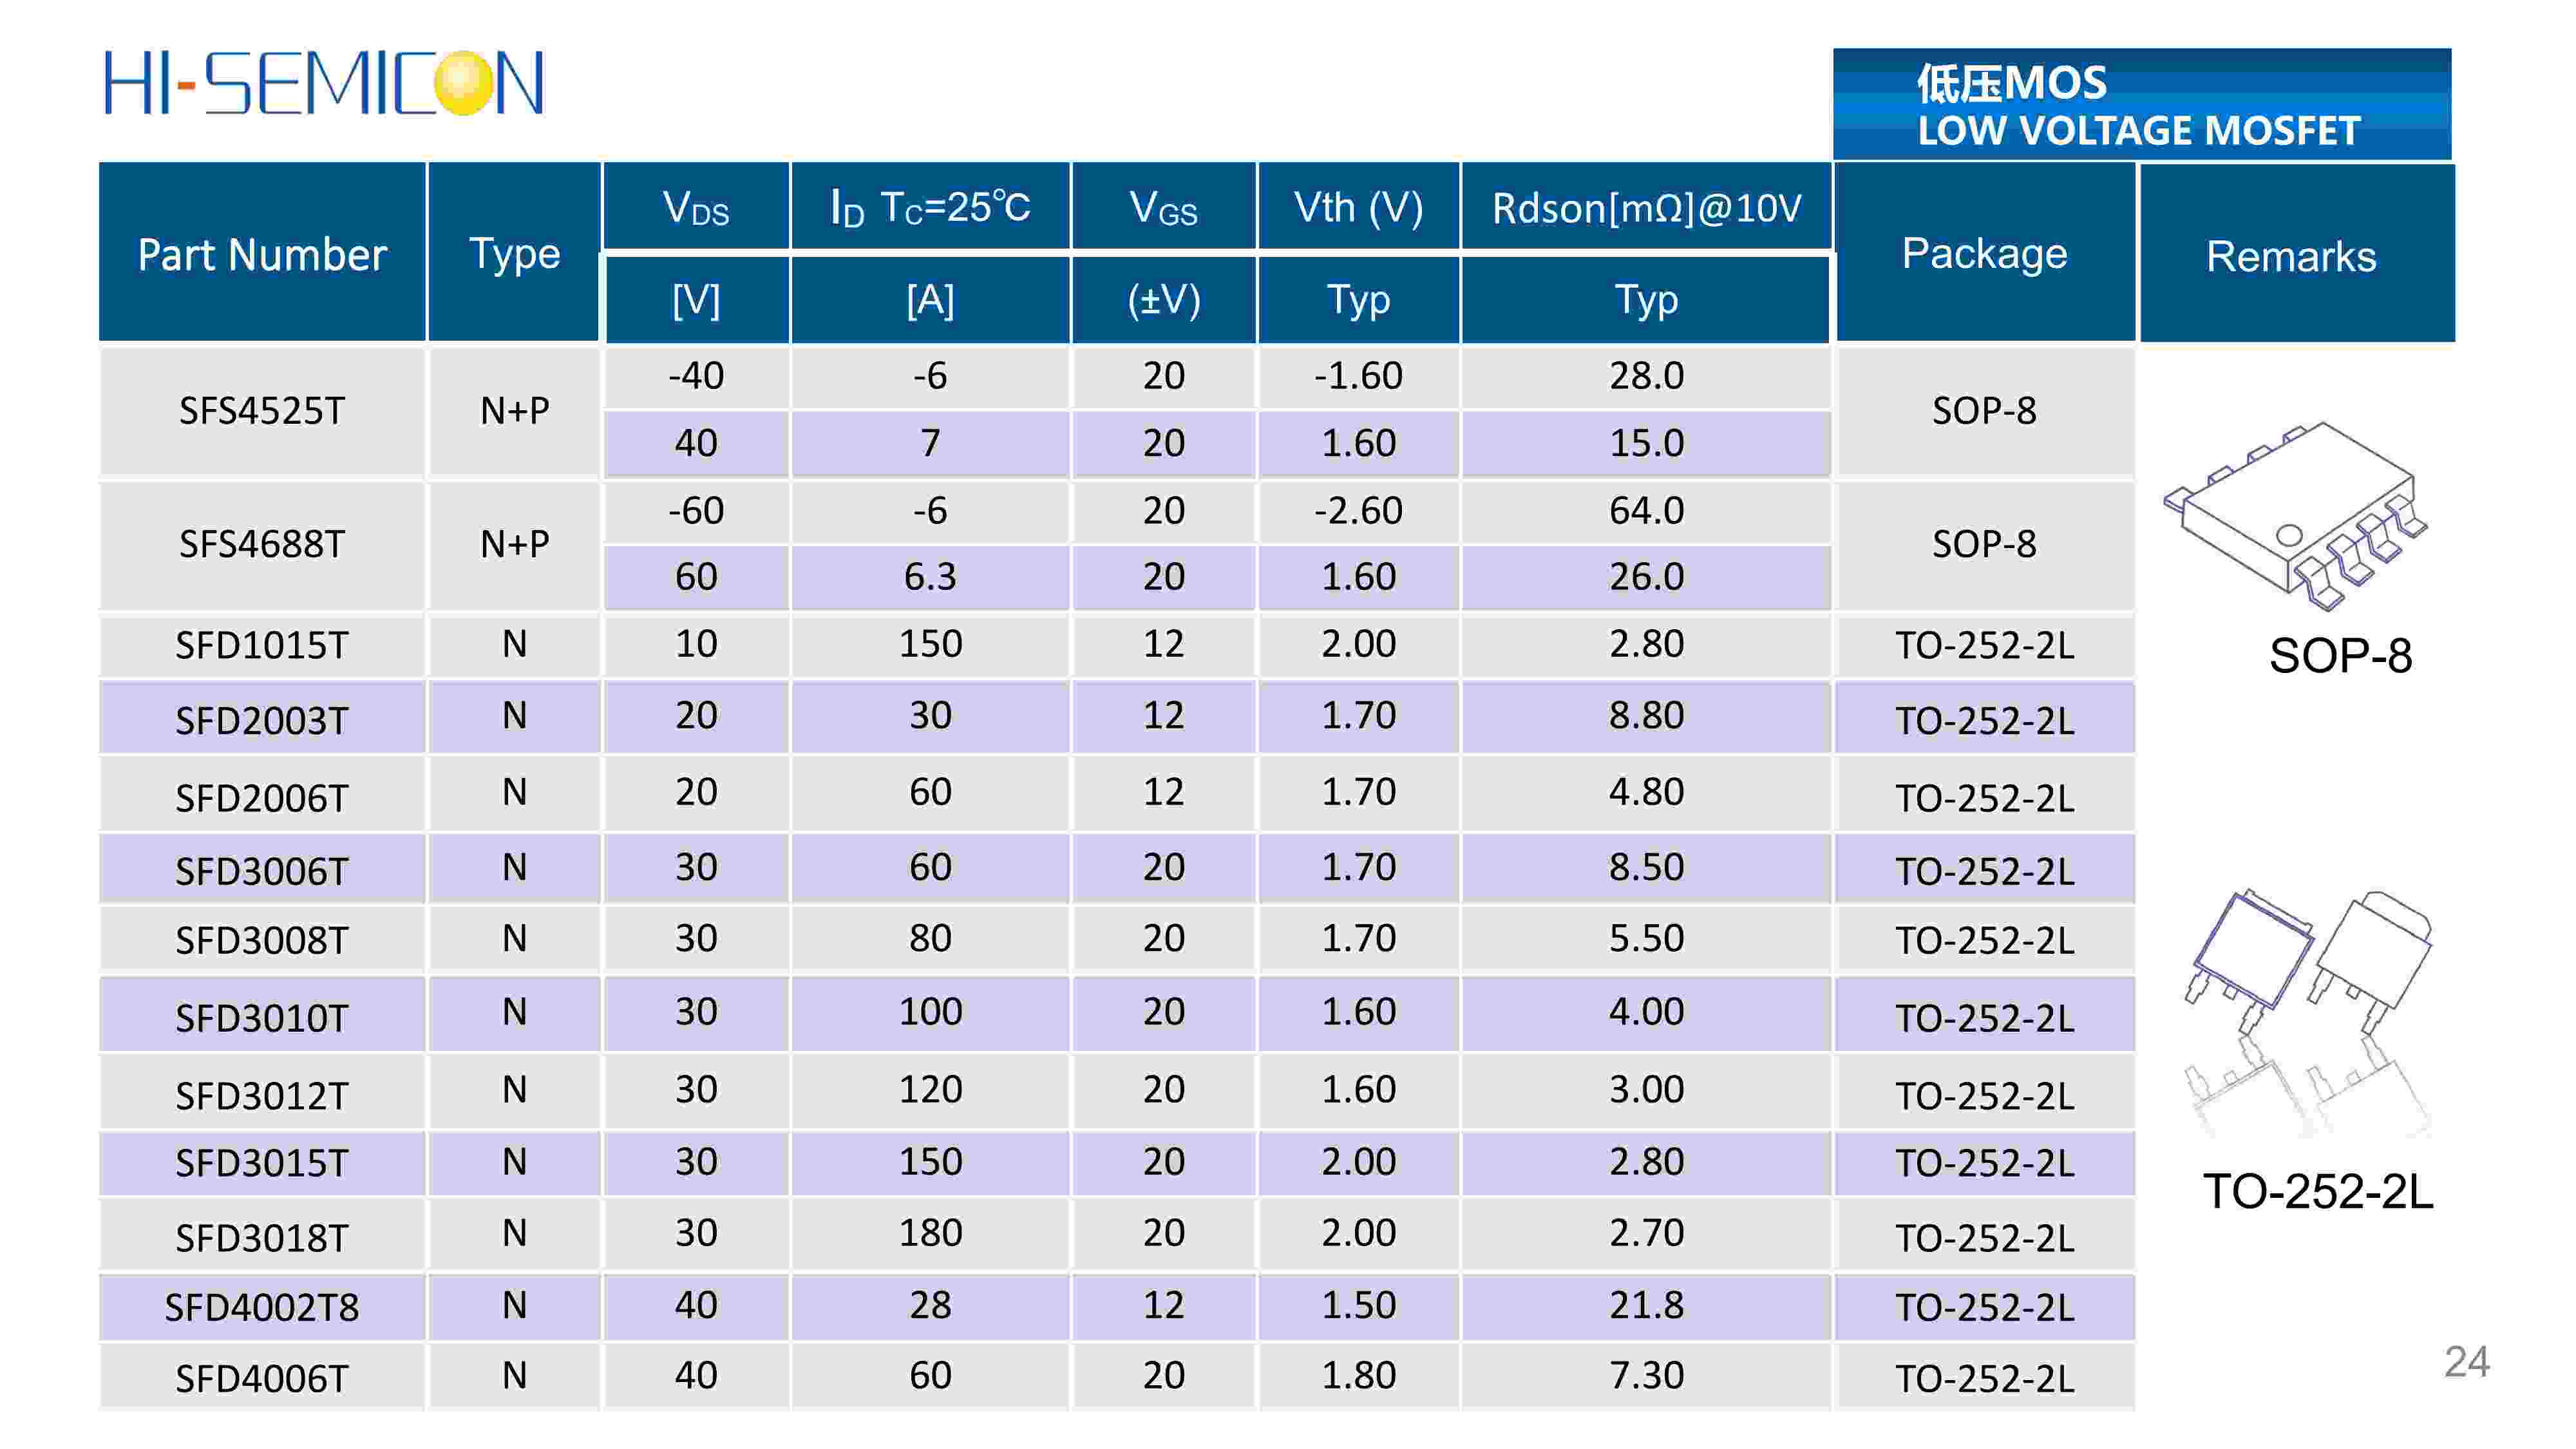Screen dimensions: 2576x1449
Task: Click the Vth (V) header cell
Action: point(1358,208)
